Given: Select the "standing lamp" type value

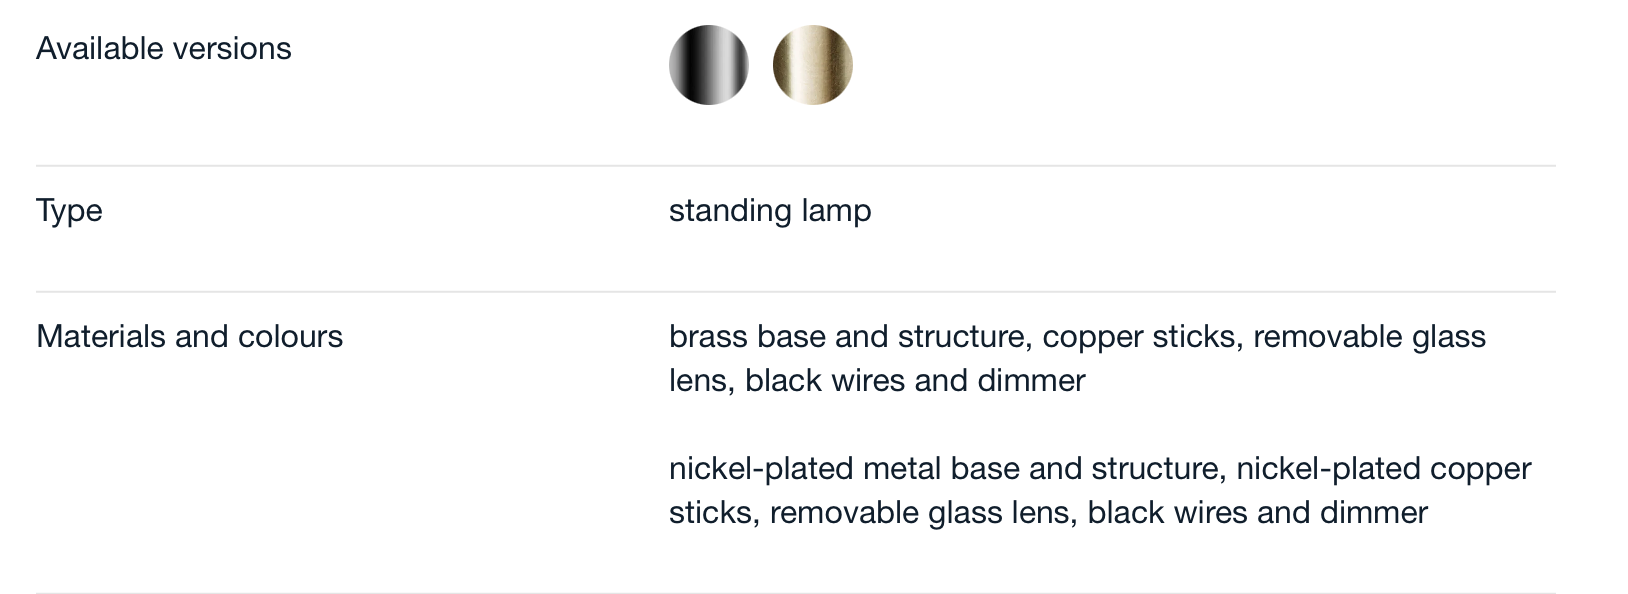Looking at the screenshot, I should [x=770, y=211].
